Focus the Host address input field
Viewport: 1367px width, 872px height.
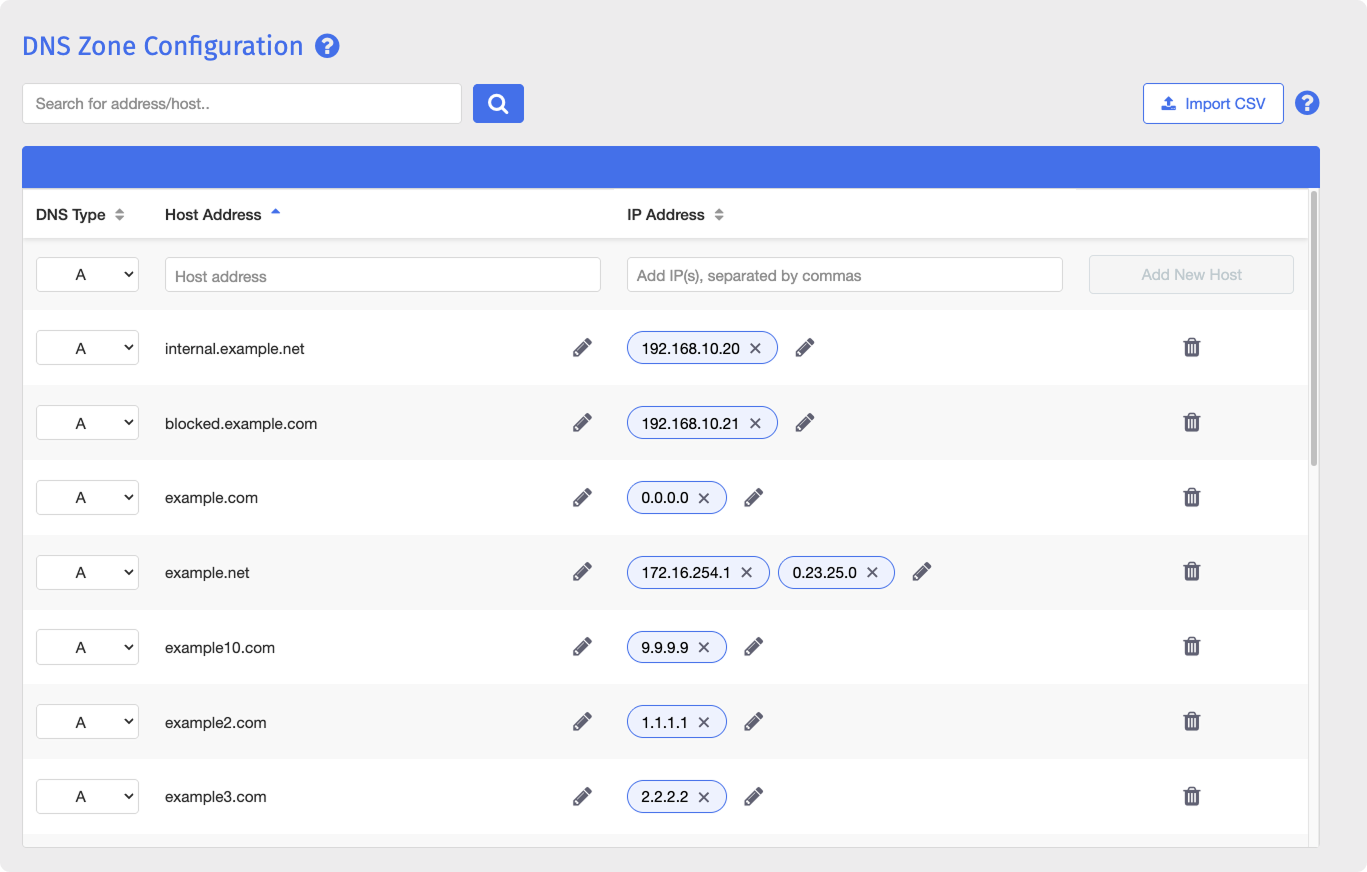(x=383, y=275)
